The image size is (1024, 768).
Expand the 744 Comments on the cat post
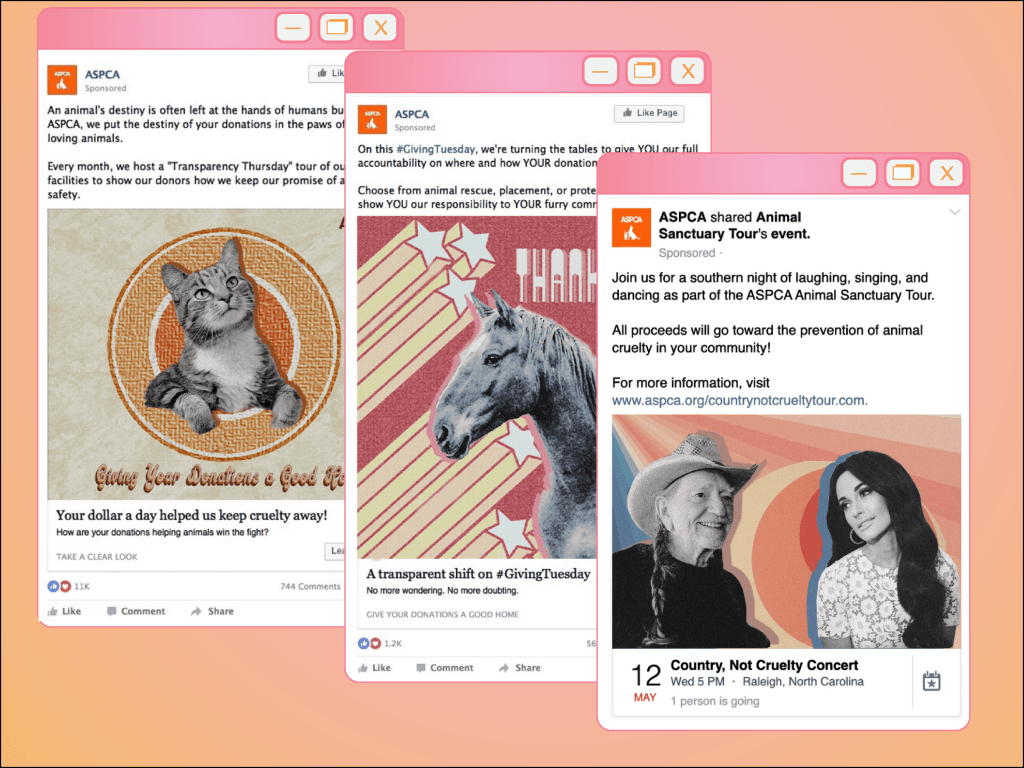(x=310, y=586)
